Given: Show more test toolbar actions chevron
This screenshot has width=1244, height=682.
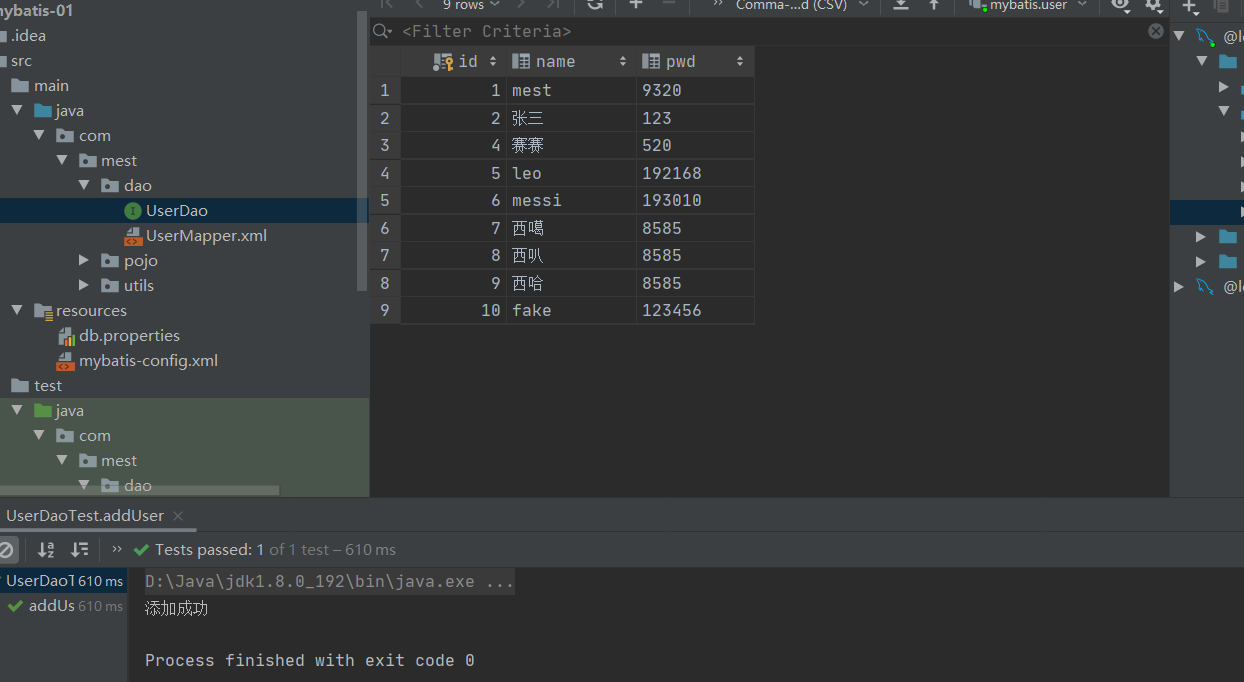Looking at the screenshot, I should coord(117,549).
